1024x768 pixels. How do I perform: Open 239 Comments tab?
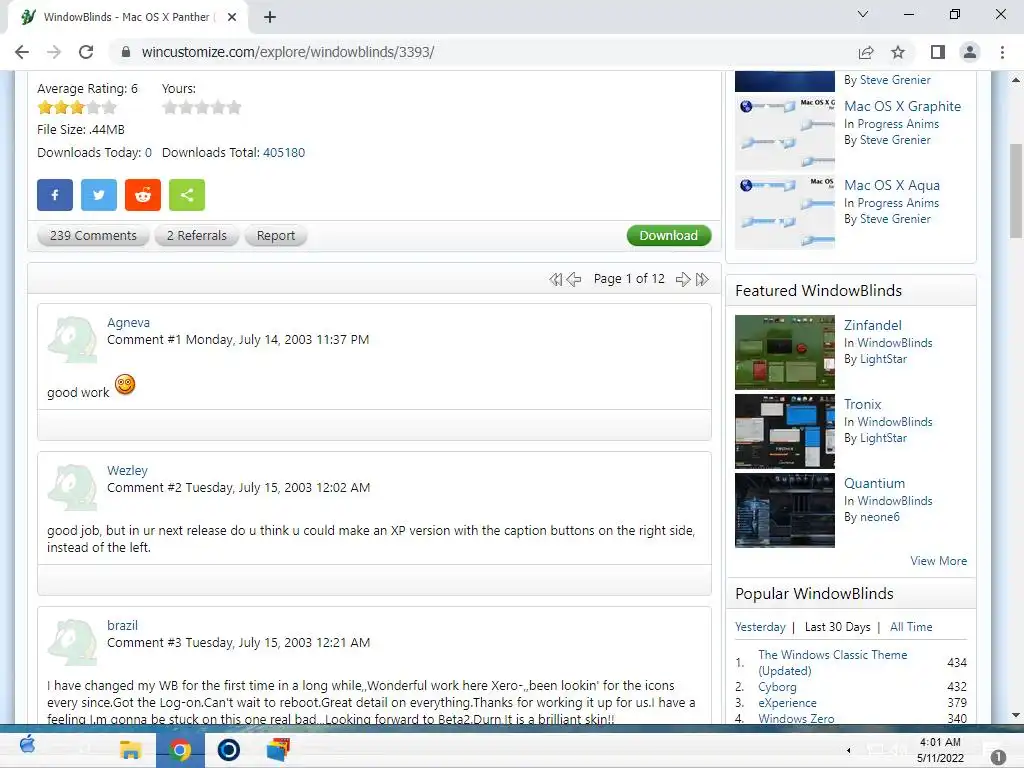[x=93, y=236]
